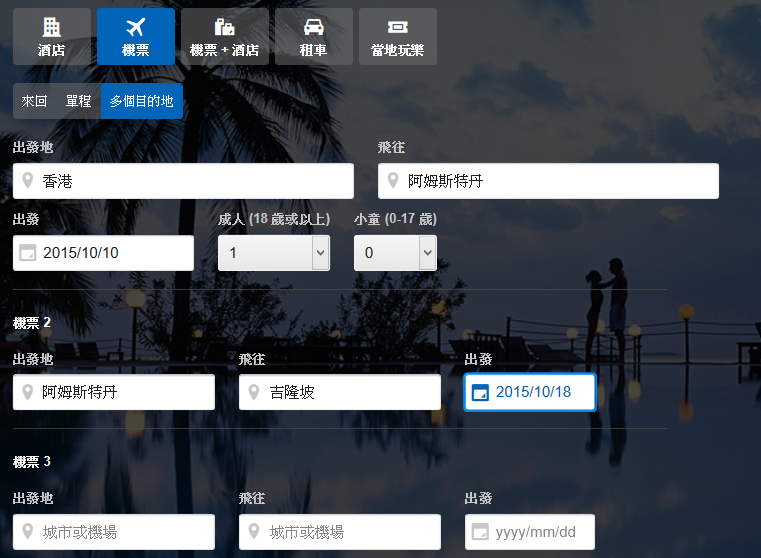Click the flight 2 origin field 阿姆斯特丹

click(114, 392)
